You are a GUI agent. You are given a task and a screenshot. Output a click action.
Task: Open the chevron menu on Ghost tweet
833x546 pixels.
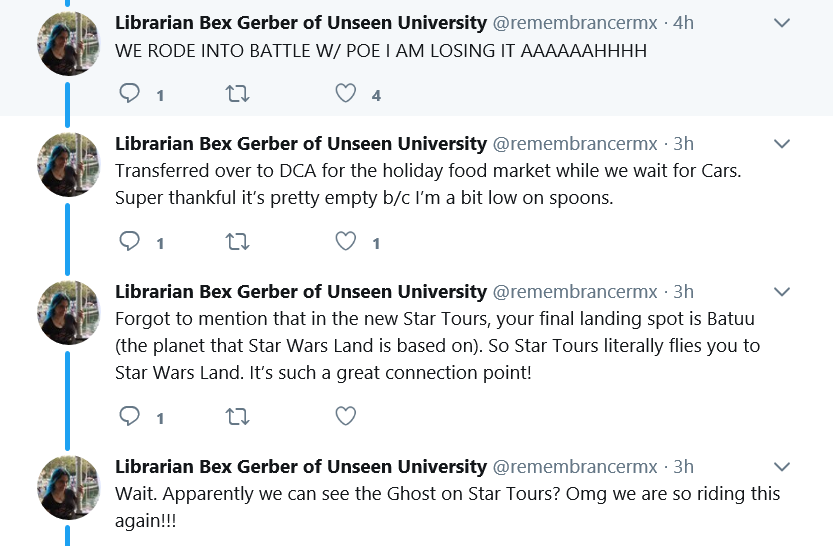coord(782,466)
